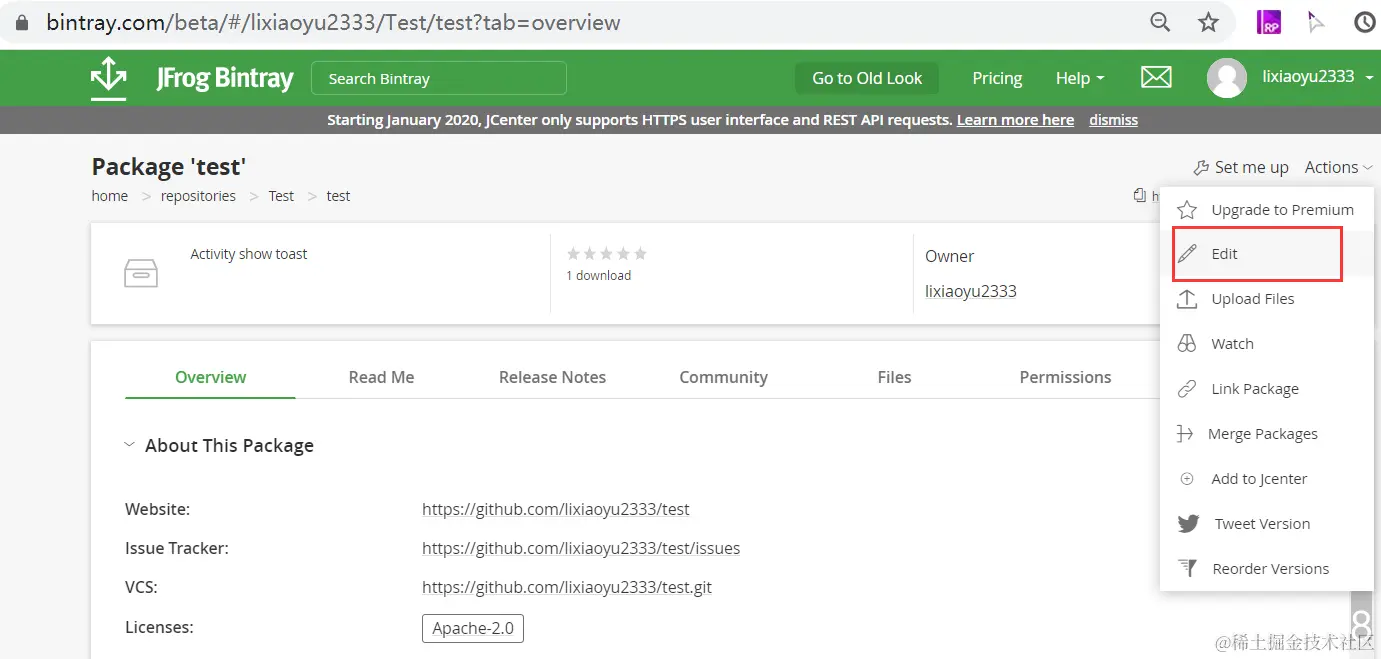Open the lixiaoyu2333 account dropdown

pos(1316,76)
